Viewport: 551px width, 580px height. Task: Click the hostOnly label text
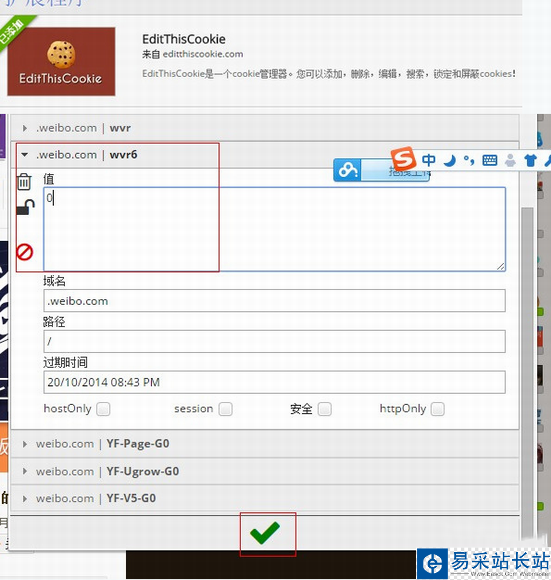tap(67, 409)
